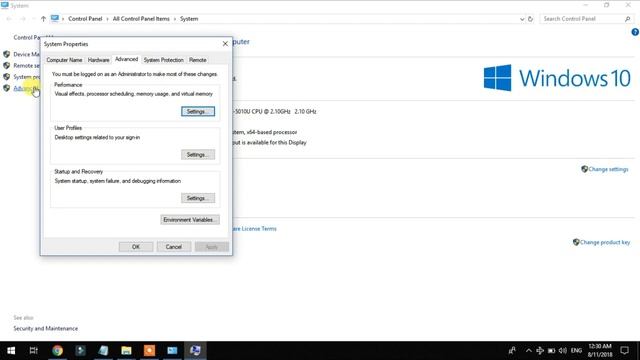Show hidden tray icons chevron

click(x=529, y=351)
